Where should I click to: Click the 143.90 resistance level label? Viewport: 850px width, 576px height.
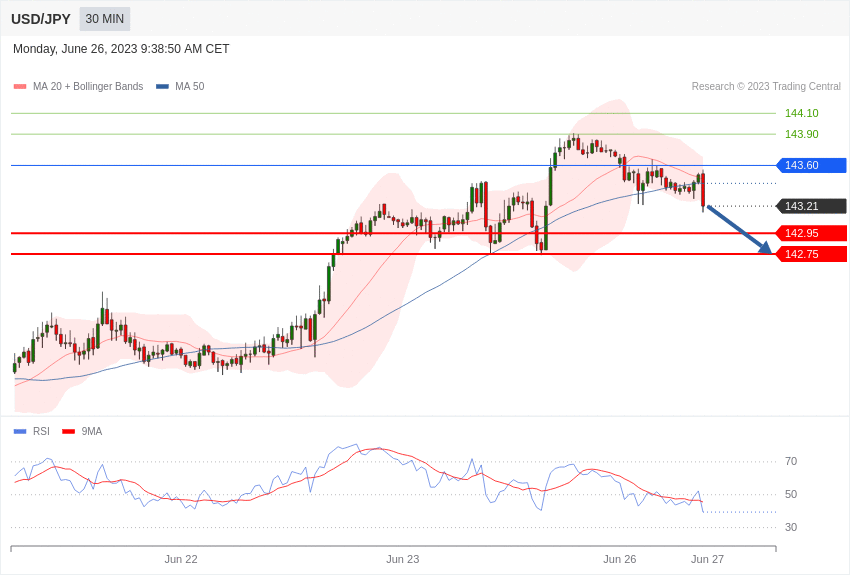(x=802, y=134)
